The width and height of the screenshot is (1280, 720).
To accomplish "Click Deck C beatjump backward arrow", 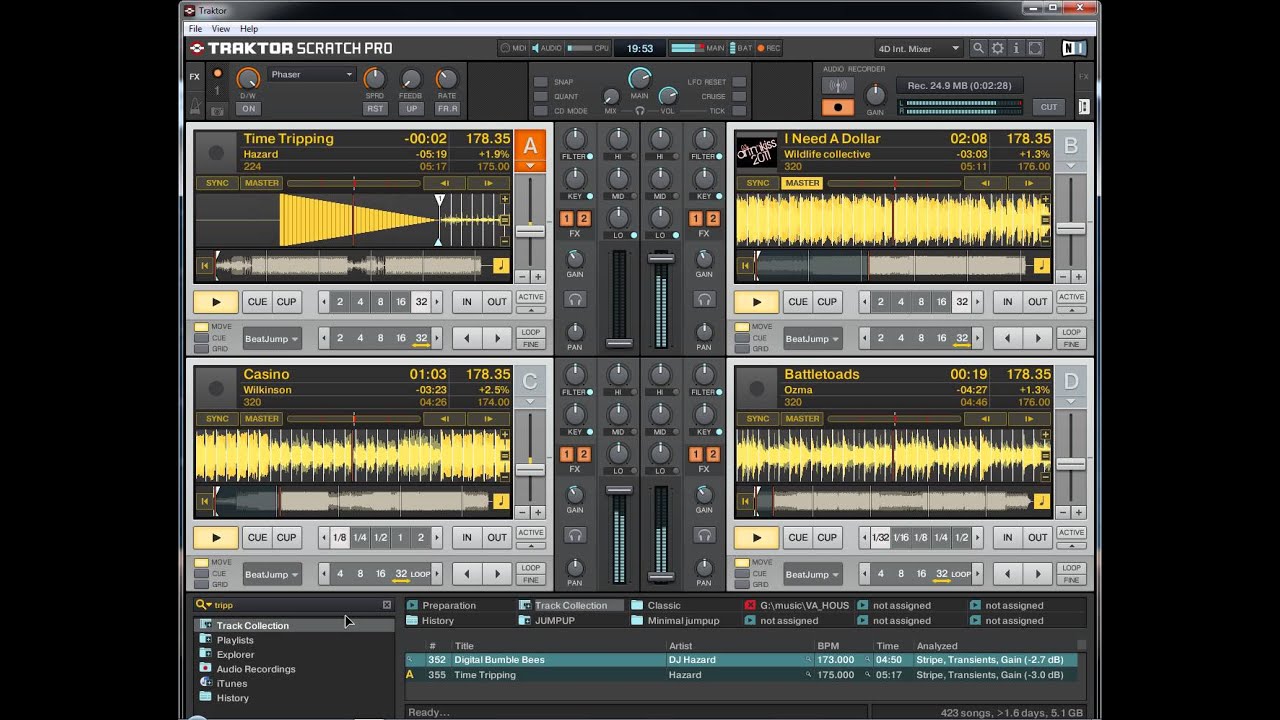I will pos(467,574).
